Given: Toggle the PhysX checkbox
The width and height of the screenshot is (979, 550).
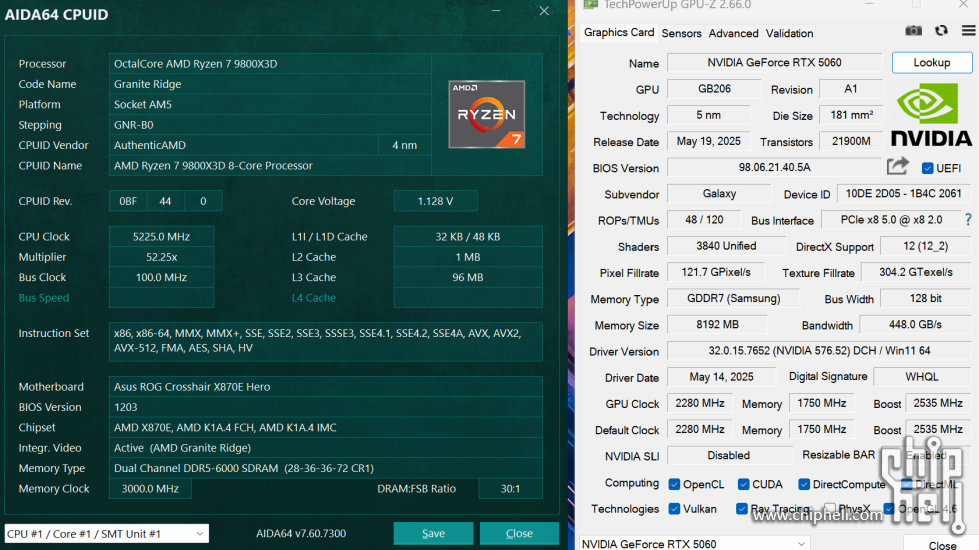Looking at the screenshot, I should click(830, 509).
